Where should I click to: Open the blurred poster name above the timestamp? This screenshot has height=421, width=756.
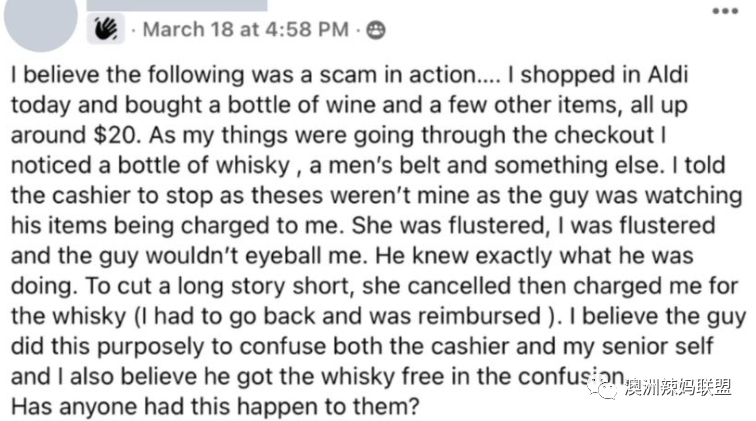click(177, 5)
